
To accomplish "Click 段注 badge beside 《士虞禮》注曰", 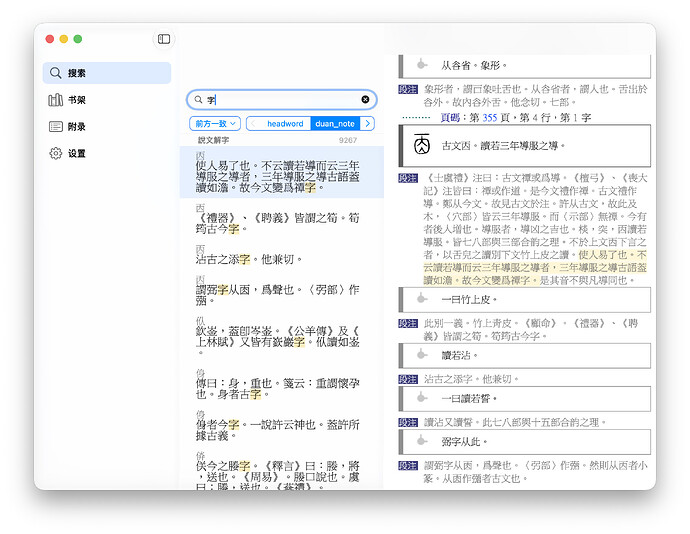I will coord(407,178).
